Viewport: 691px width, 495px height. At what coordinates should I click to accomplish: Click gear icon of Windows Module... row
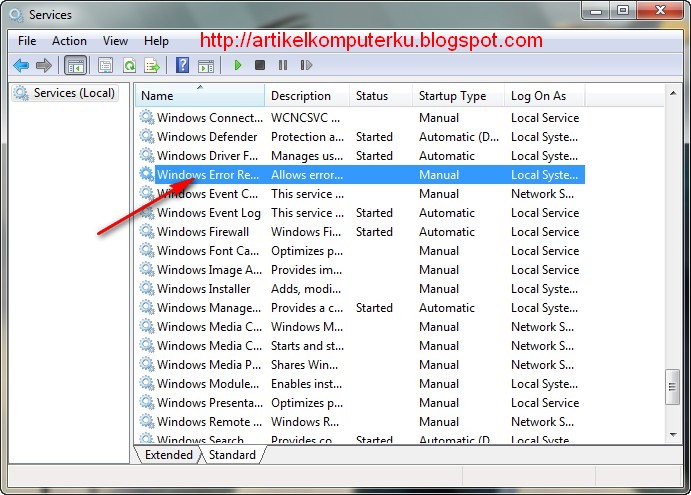tap(147, 383)
